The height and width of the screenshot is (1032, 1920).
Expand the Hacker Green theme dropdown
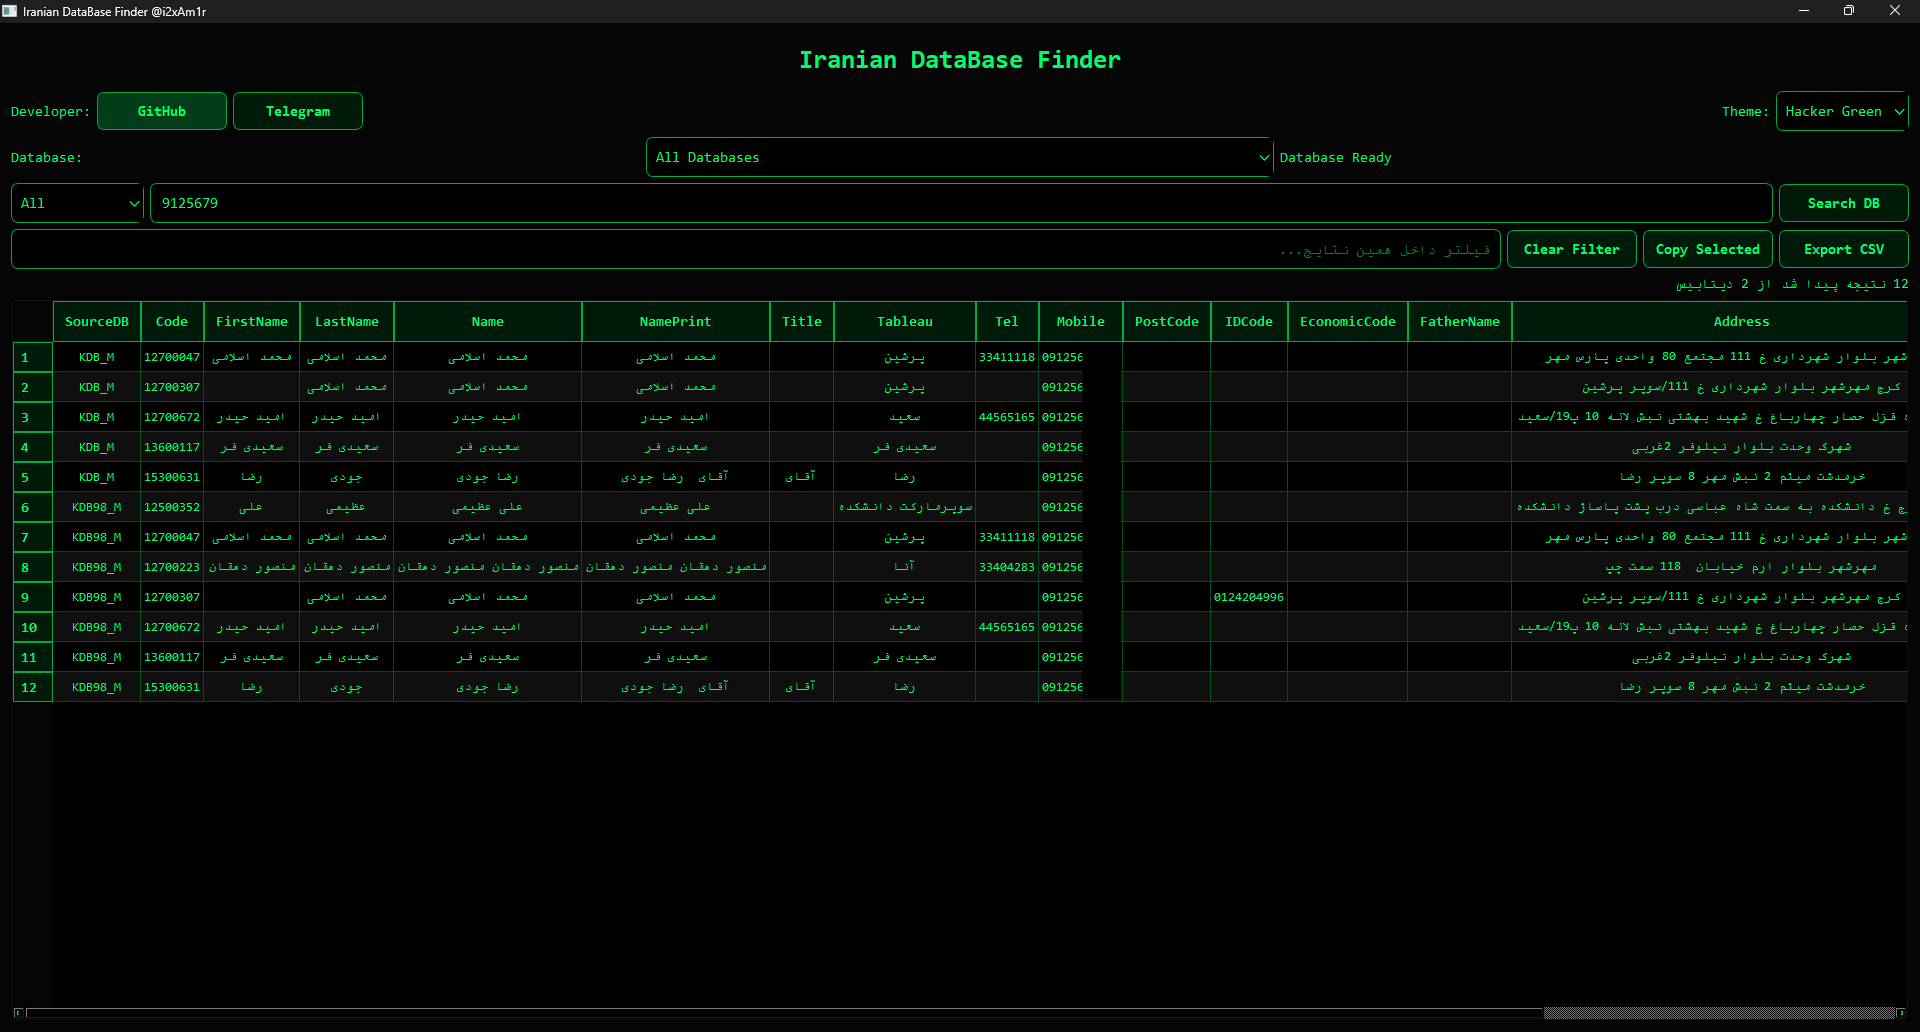1842,111
